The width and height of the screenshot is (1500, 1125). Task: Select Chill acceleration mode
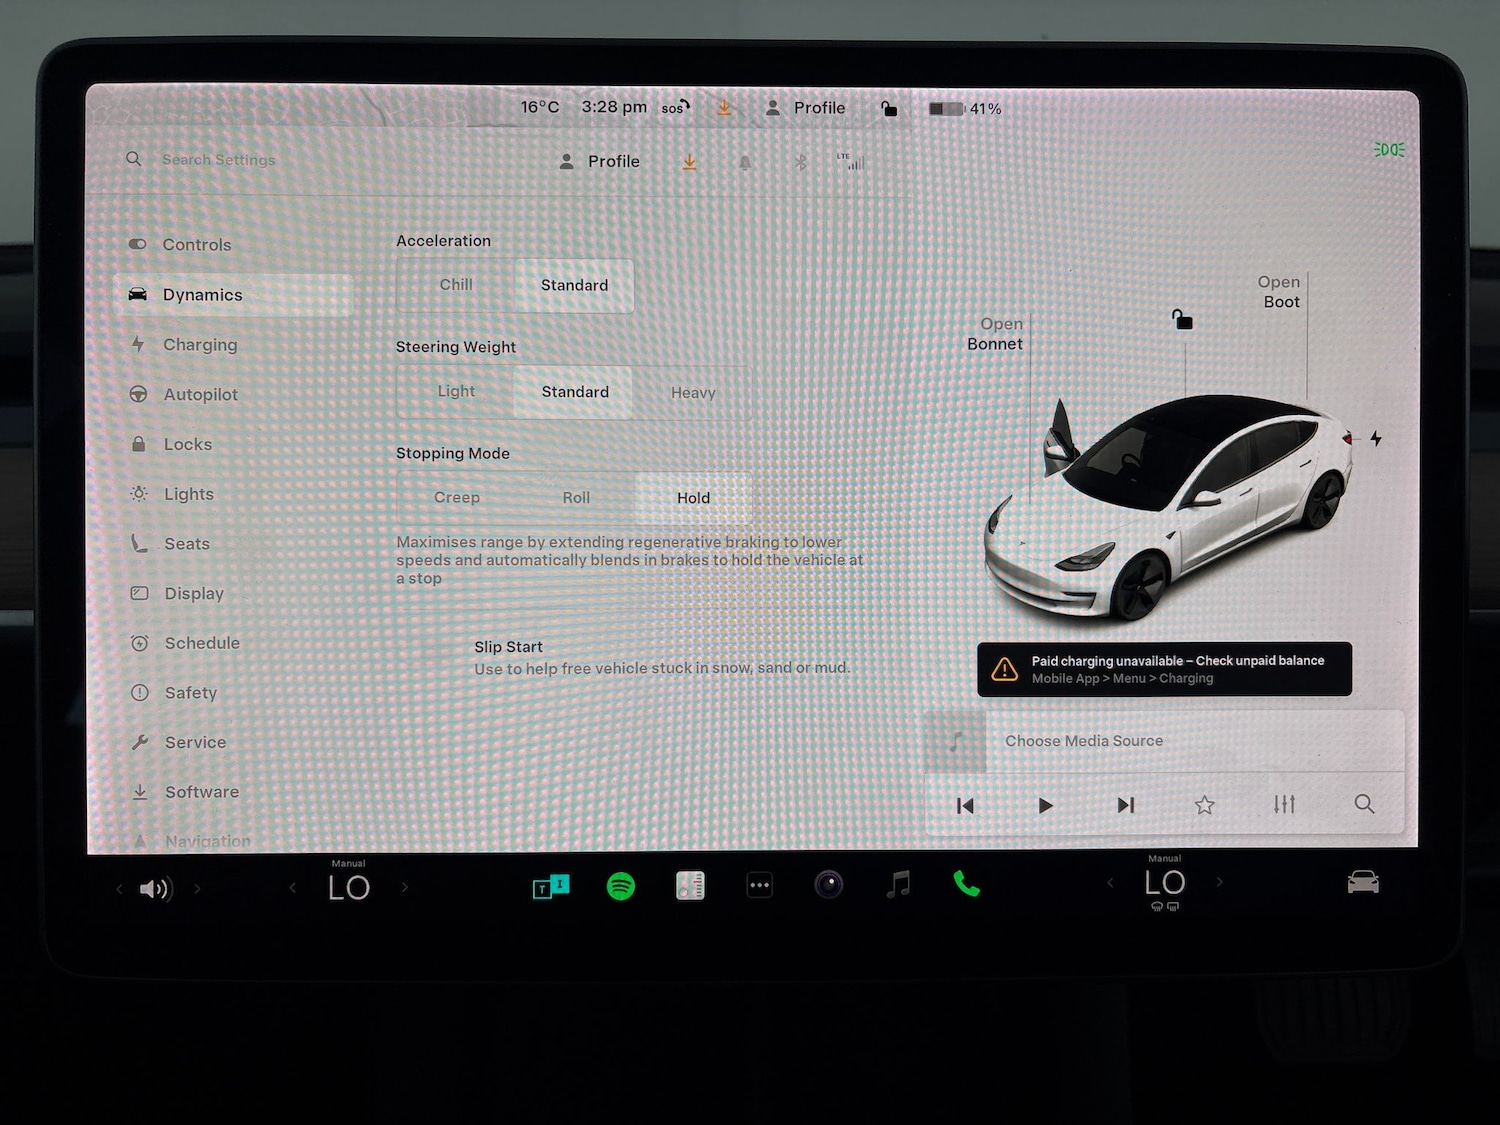pyautogui.click(x=455, y=285)
